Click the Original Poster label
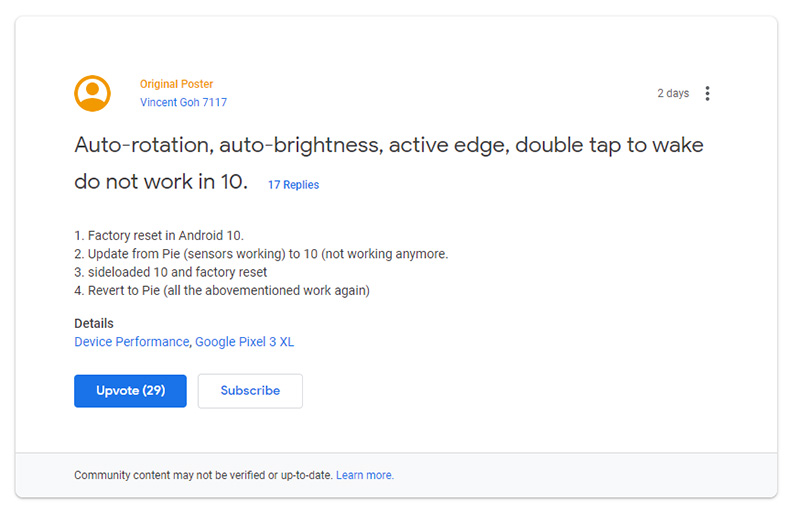 point(176,84)
